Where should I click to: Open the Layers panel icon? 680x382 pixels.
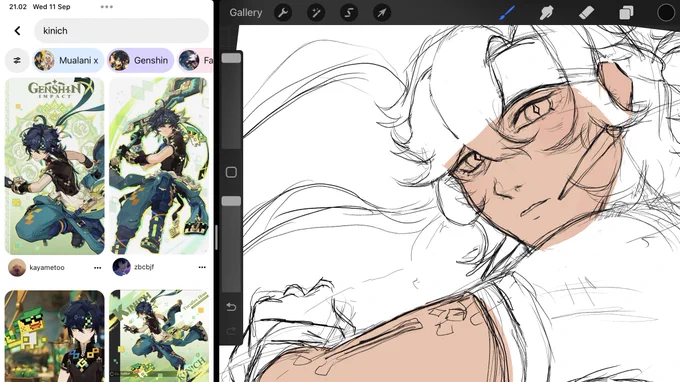626,13
